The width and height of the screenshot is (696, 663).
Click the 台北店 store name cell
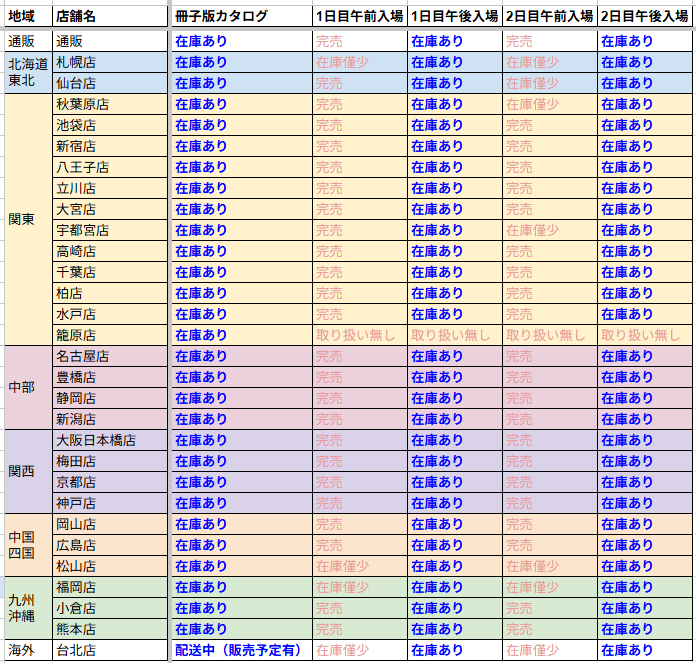[110, 650]
